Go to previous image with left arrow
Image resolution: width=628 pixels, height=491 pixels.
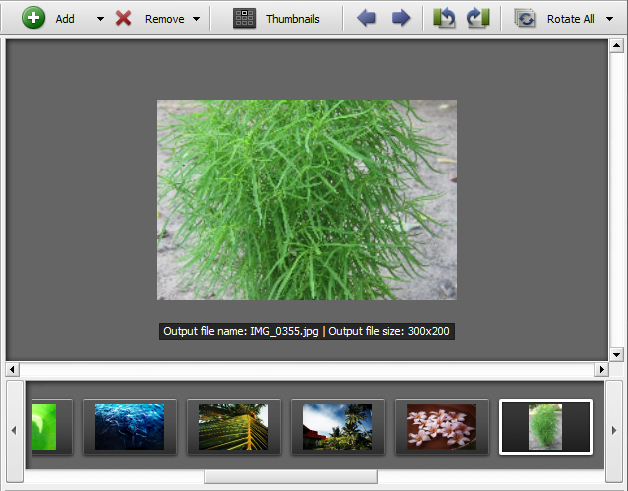[x=366, y=18]
